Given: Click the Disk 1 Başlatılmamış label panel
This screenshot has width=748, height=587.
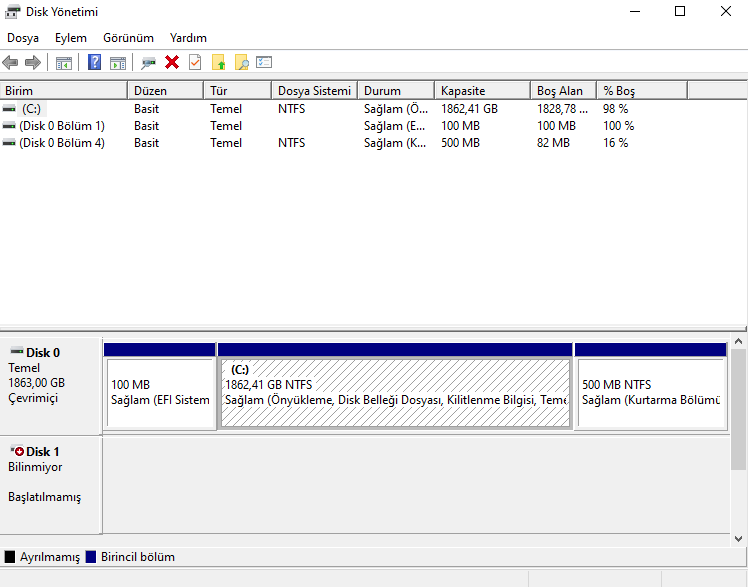Looking at the screenshot, I should (x=51, y=484).
